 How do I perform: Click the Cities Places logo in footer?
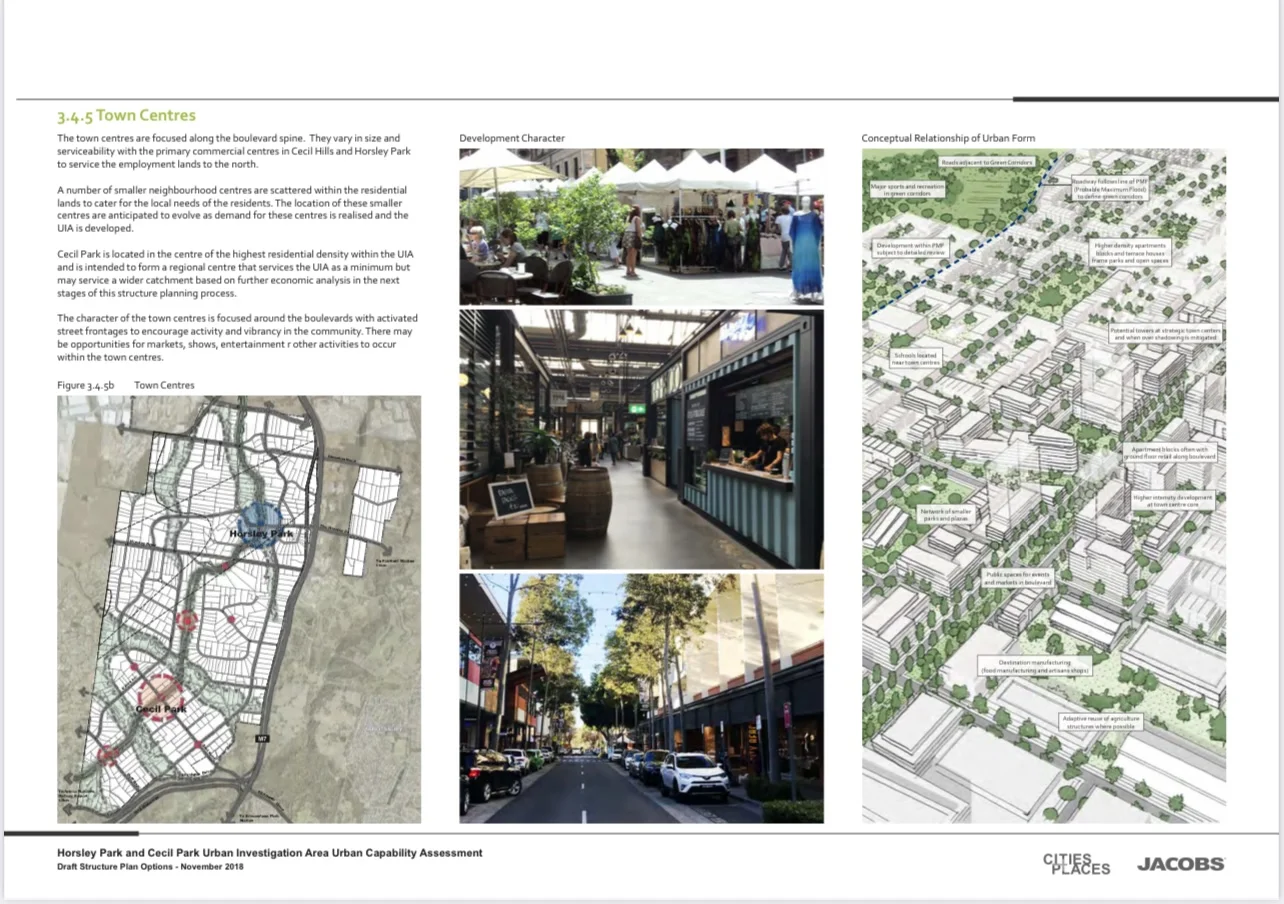[1076, 864]
